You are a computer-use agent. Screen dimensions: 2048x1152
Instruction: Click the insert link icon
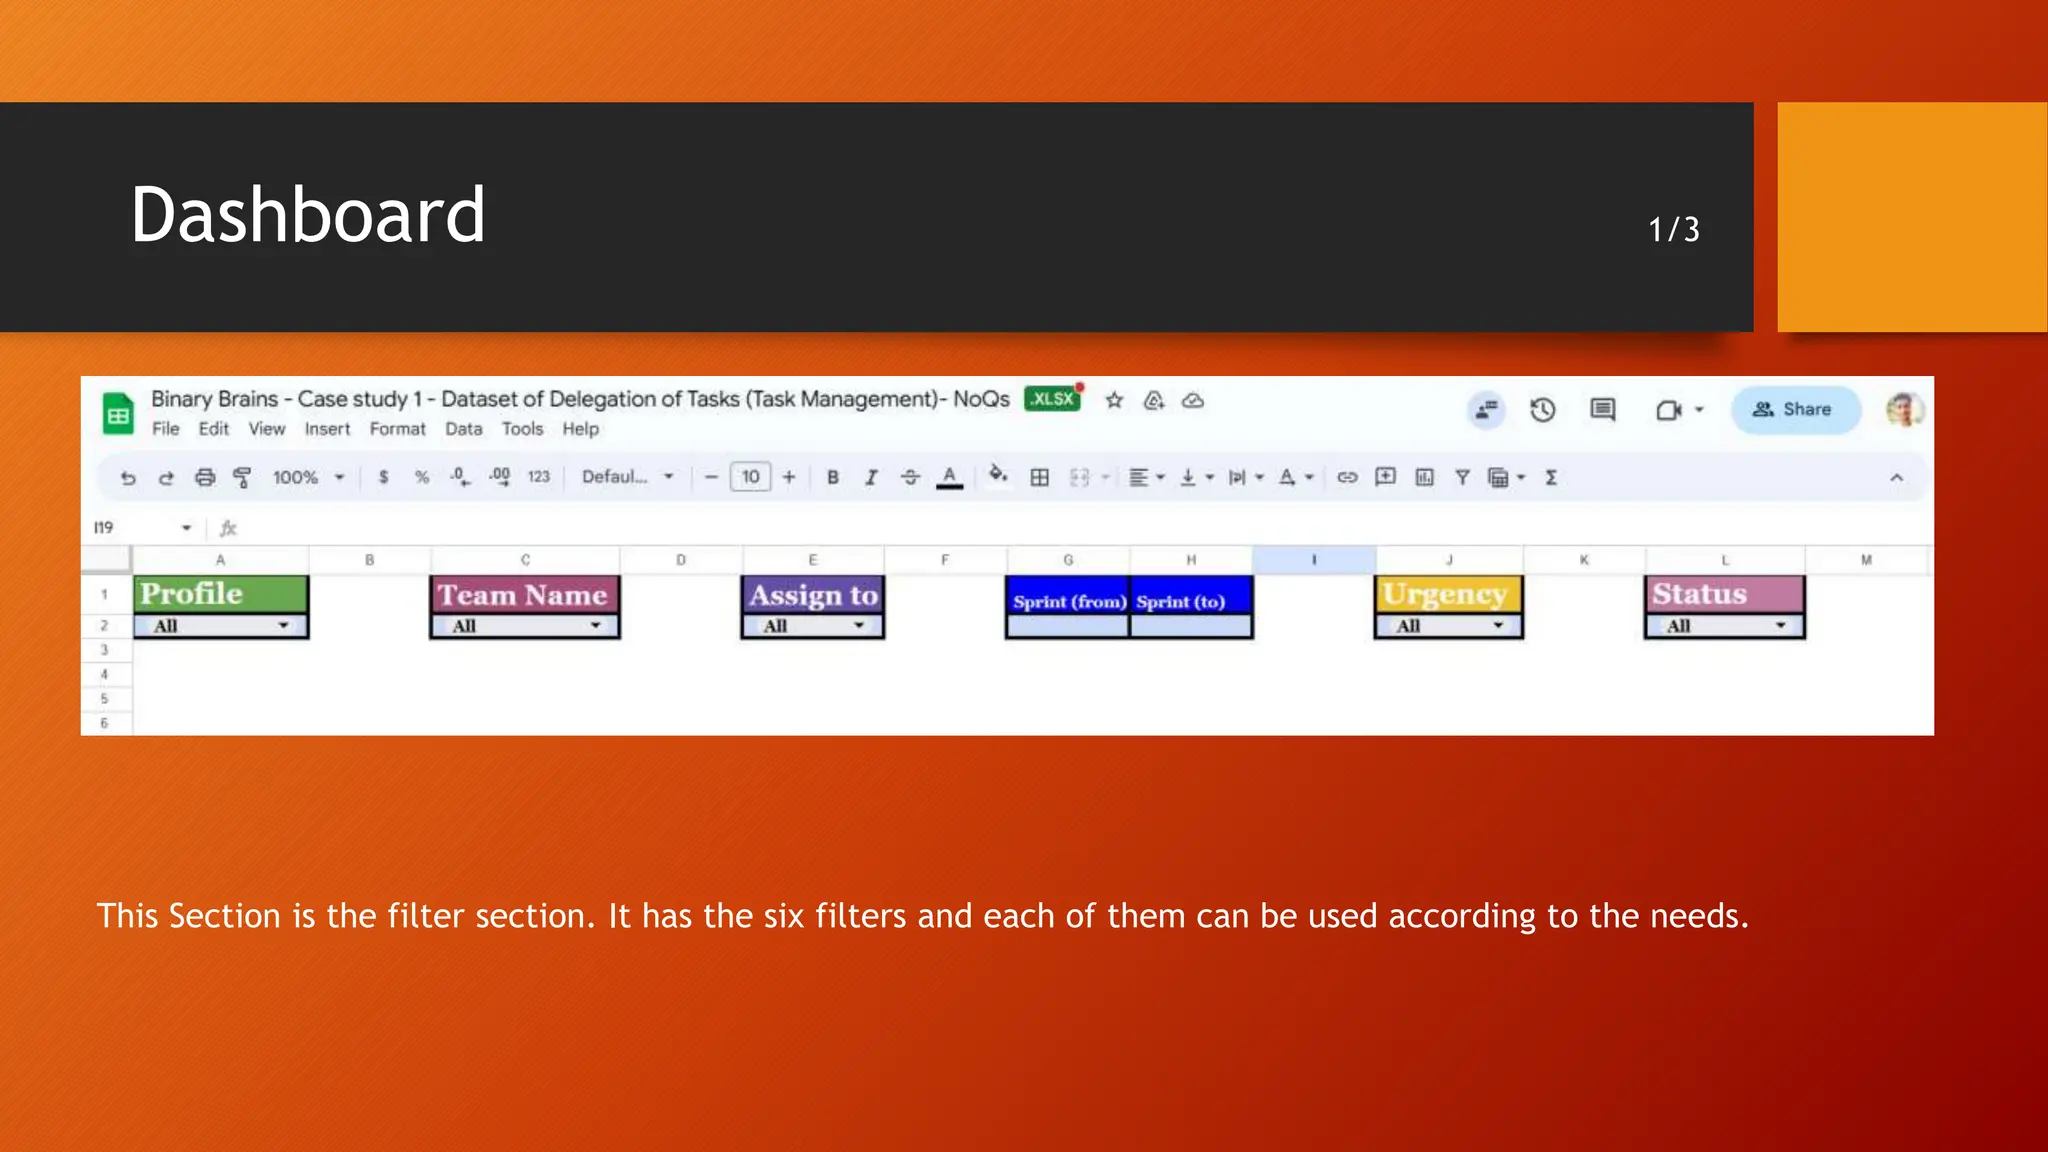pos(1347,478)
